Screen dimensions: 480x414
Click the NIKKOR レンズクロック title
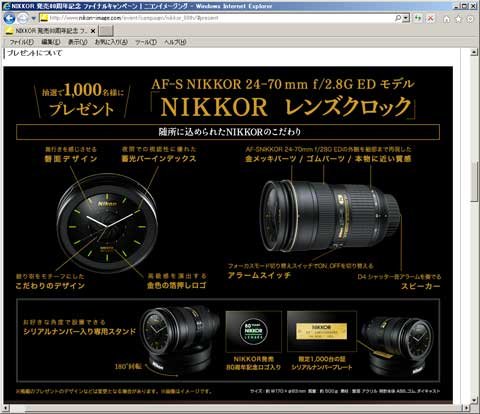(x=283, y=107)
